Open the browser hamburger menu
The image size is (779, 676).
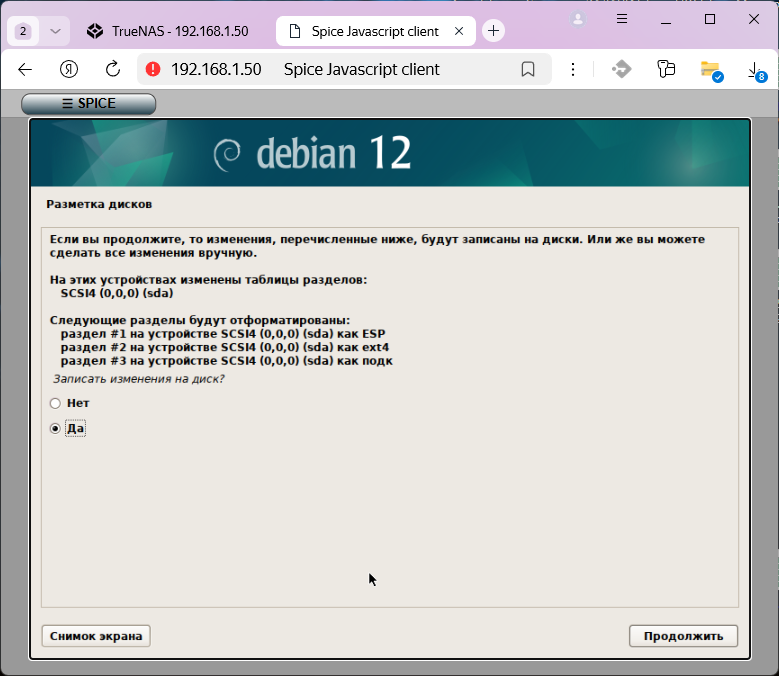point(622,19)
